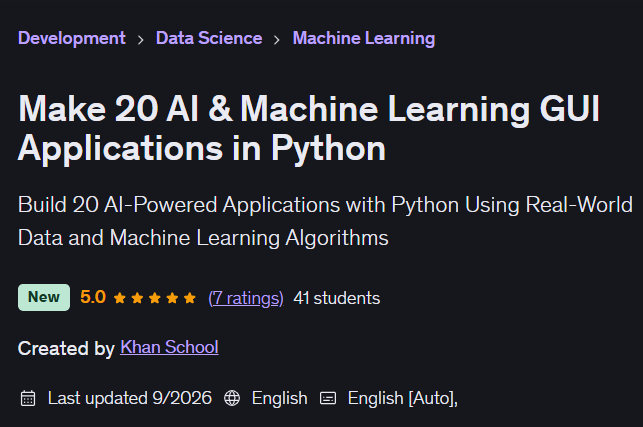Click the English [Auto] captions text
Viewport: 643px width, 427px height.
(x=403, y=399)
